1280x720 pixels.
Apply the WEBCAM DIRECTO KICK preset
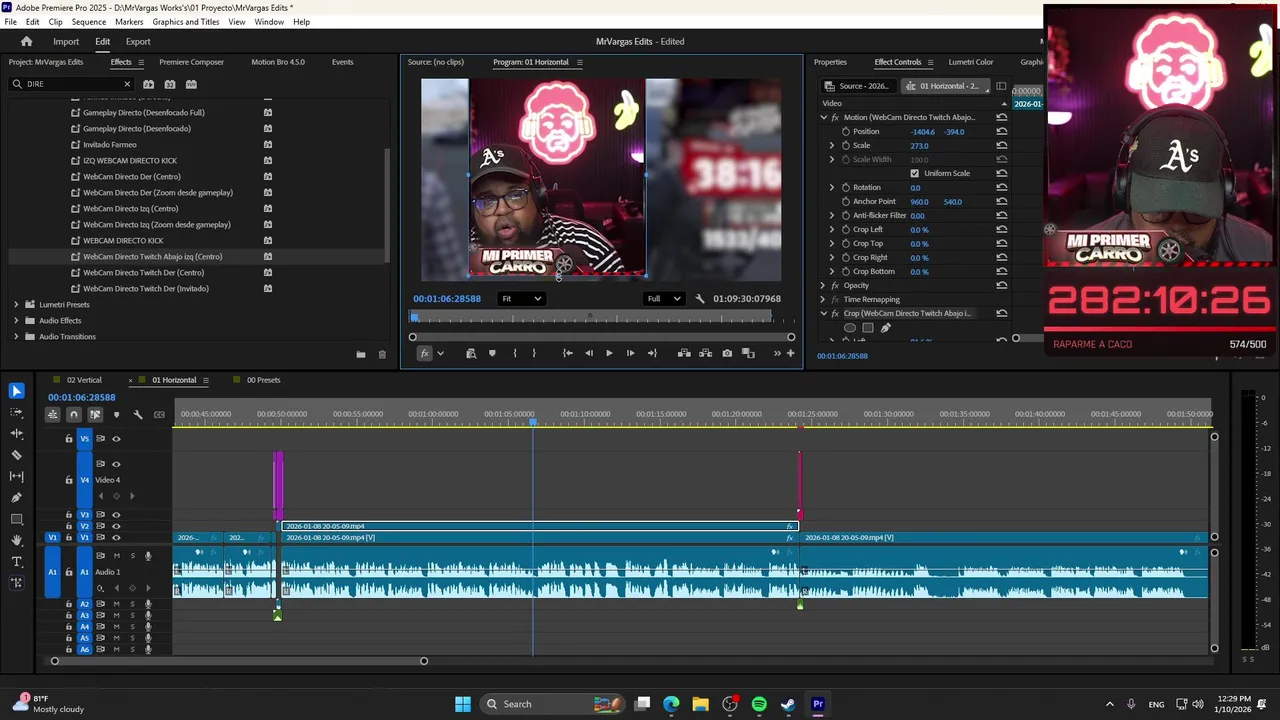pyautogui.click(x=123, y=240)
